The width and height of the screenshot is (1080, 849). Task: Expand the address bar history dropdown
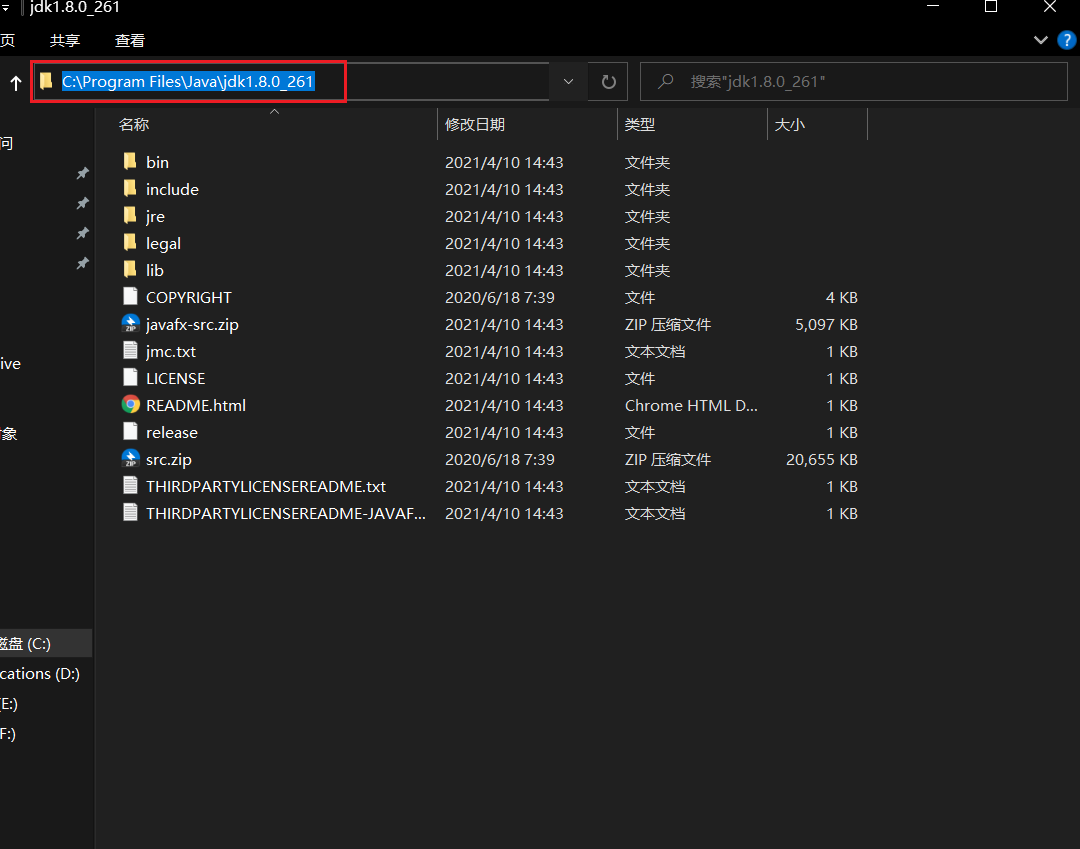[568, 82]
